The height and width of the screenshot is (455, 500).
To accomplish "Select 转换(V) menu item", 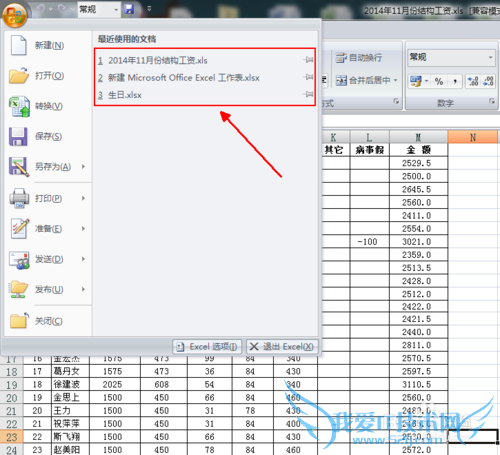I will [48, 106].
